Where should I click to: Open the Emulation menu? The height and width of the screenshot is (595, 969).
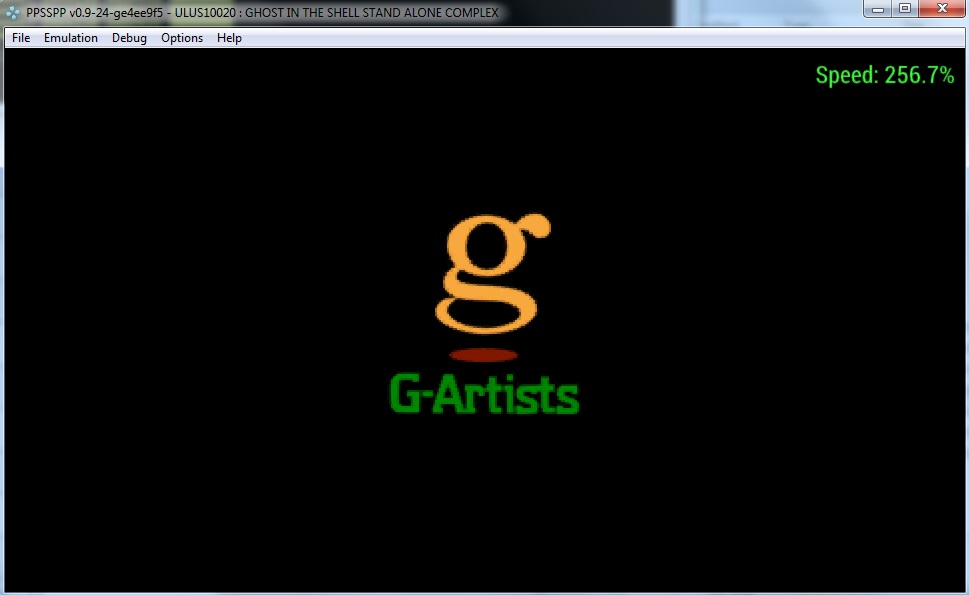[x=71, y=38]
